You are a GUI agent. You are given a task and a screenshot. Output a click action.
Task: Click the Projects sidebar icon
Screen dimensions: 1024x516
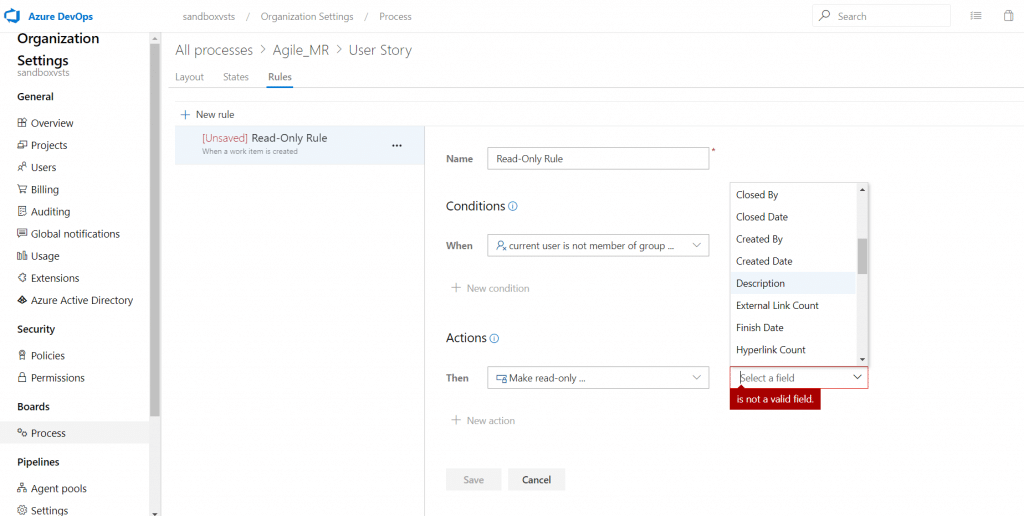click(x=22, y=145)
